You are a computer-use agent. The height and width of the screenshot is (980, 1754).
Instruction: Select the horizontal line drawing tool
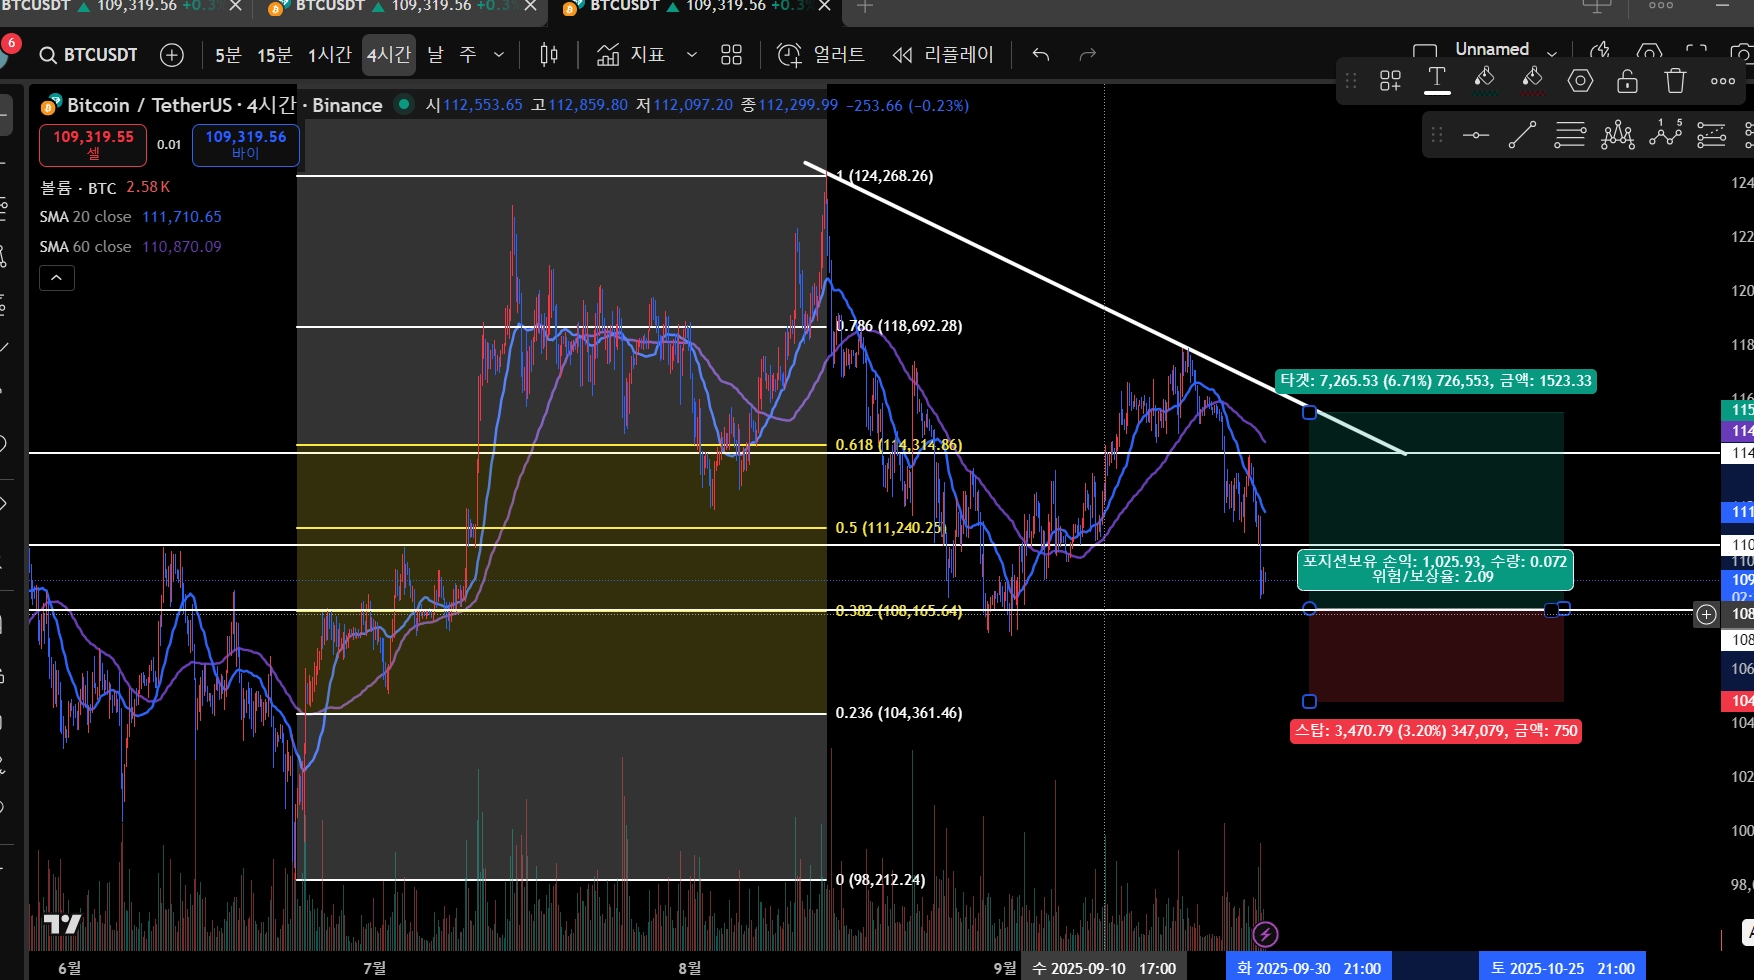(1475, 135)
